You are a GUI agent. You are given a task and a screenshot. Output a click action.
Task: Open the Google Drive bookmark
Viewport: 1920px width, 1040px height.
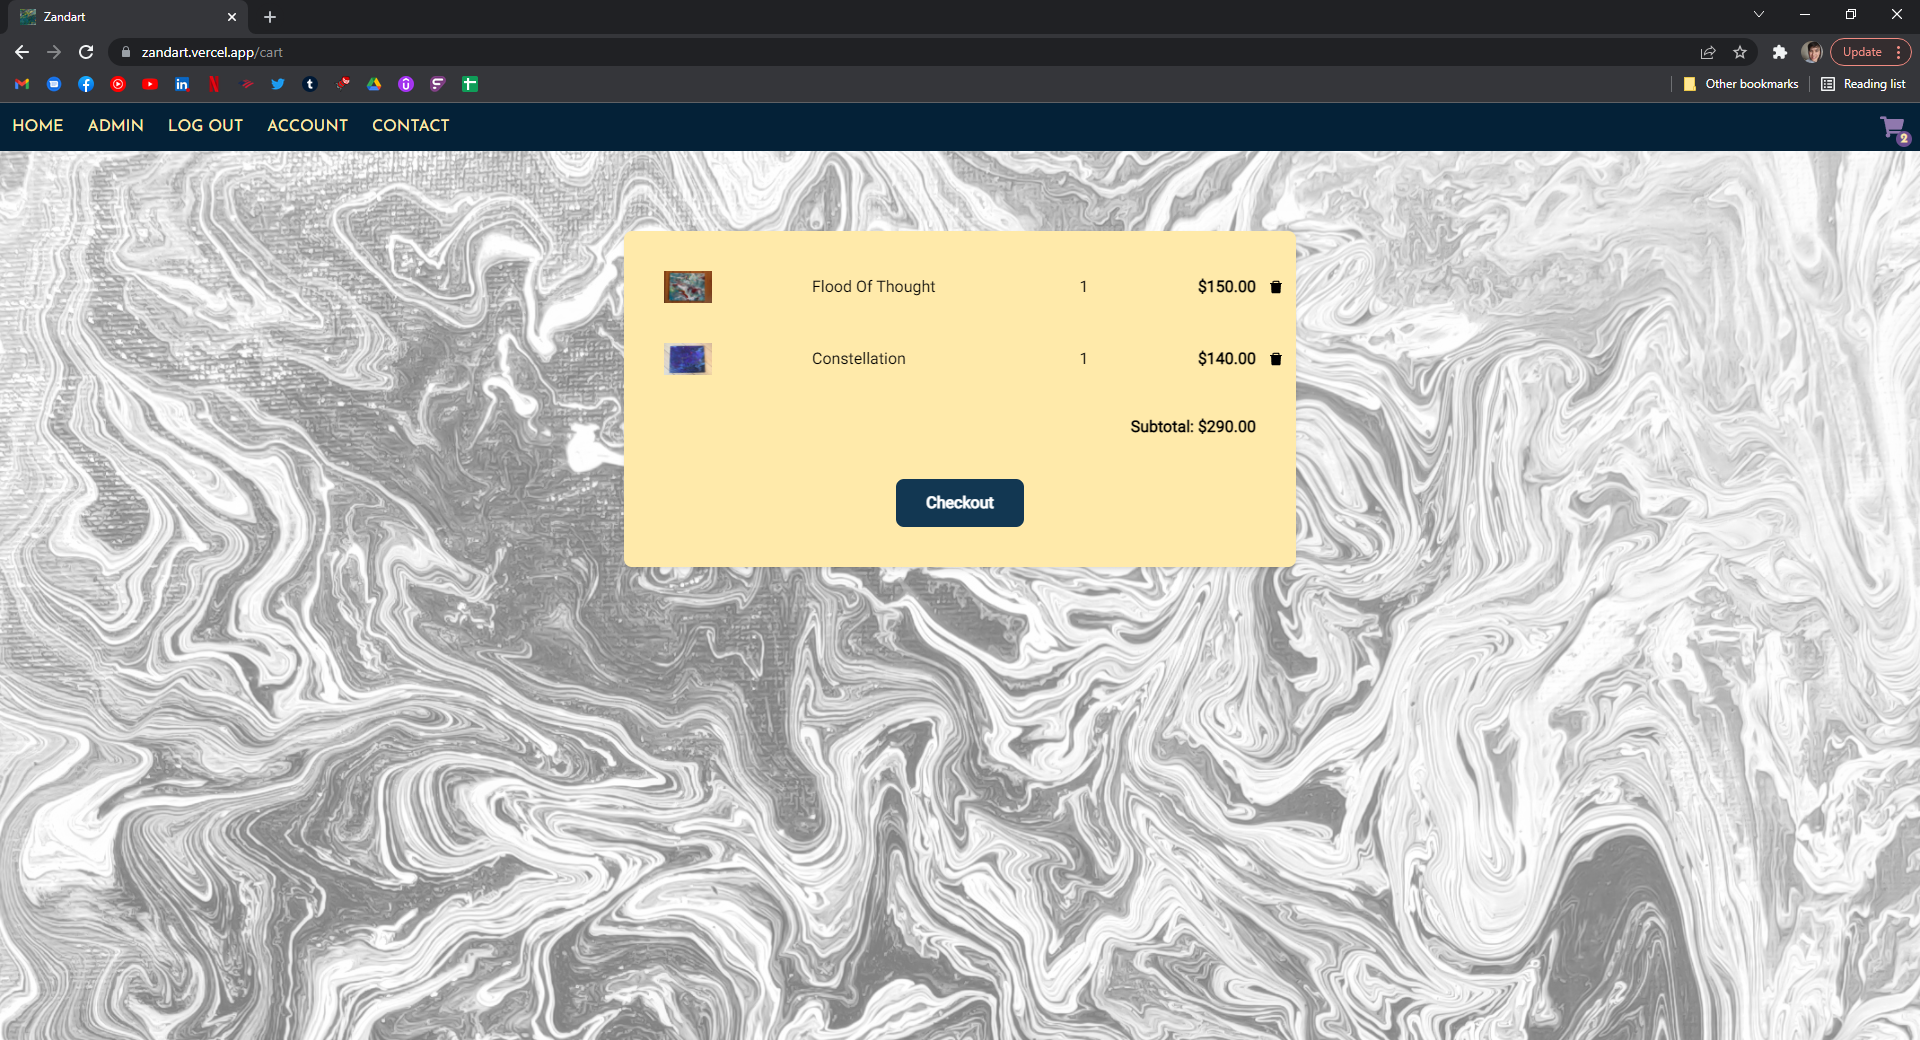tap(374, 84)
